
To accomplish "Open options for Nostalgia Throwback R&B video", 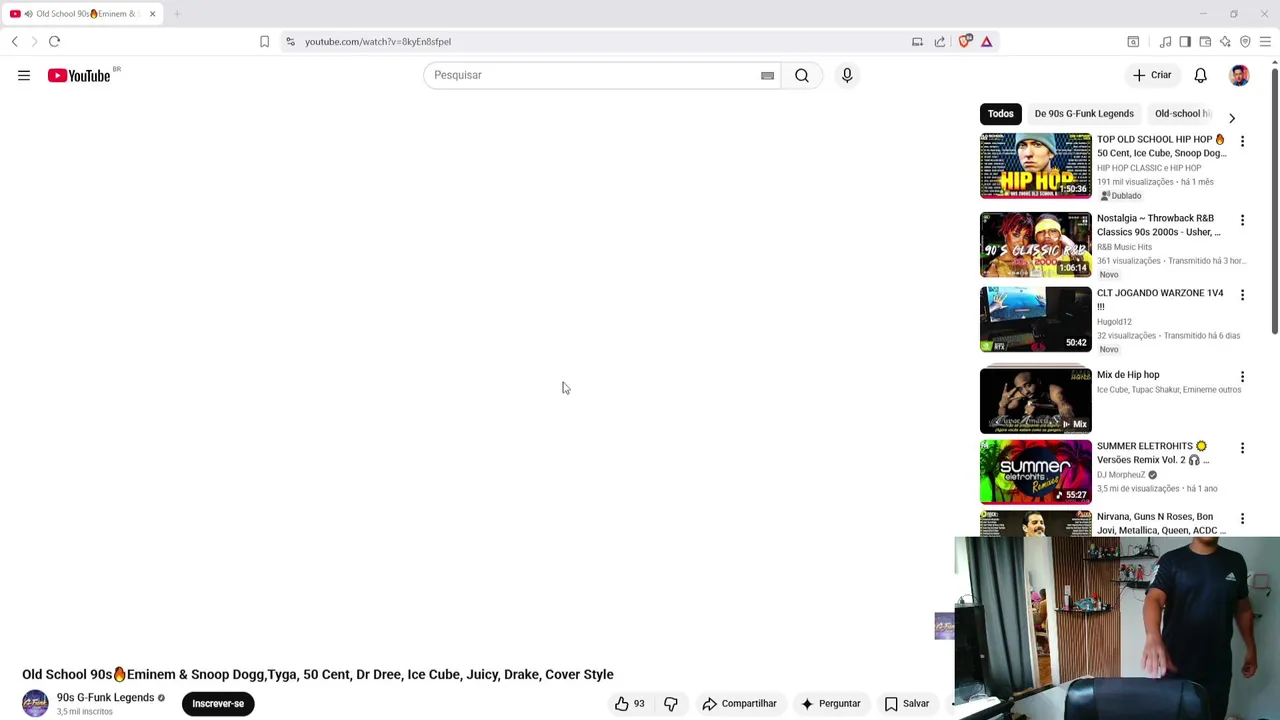I will [1242, 220].
